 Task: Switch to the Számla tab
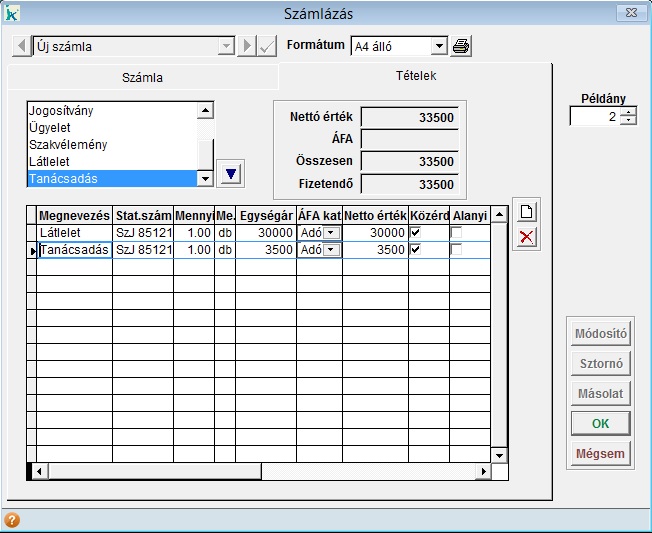click(x=142, y=77)
